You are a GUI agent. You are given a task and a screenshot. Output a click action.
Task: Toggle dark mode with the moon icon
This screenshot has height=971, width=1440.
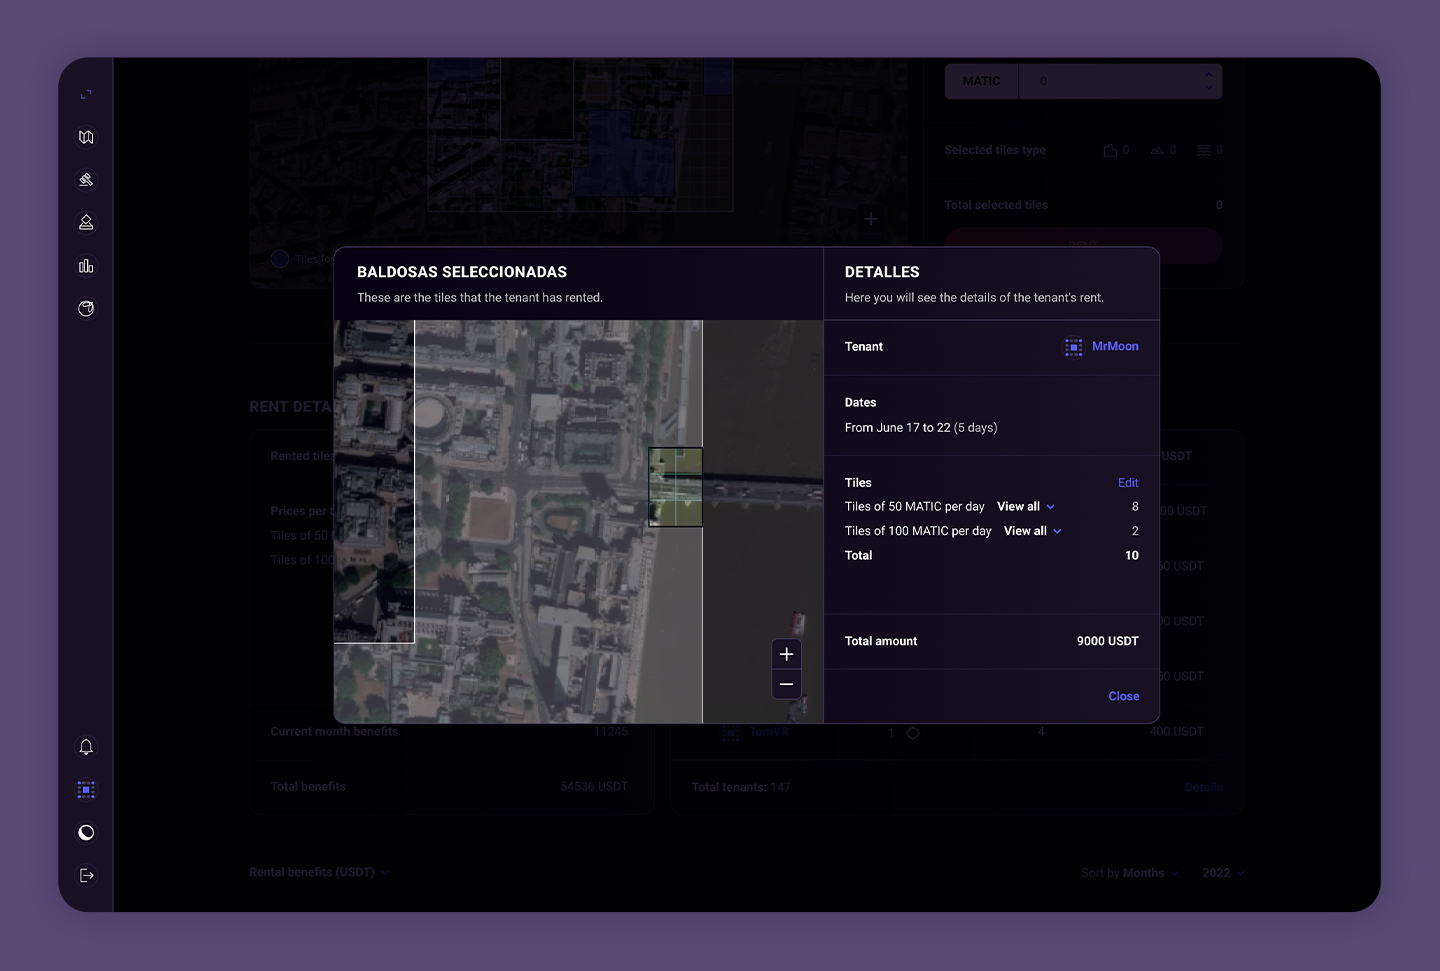(x=86, y=833)
